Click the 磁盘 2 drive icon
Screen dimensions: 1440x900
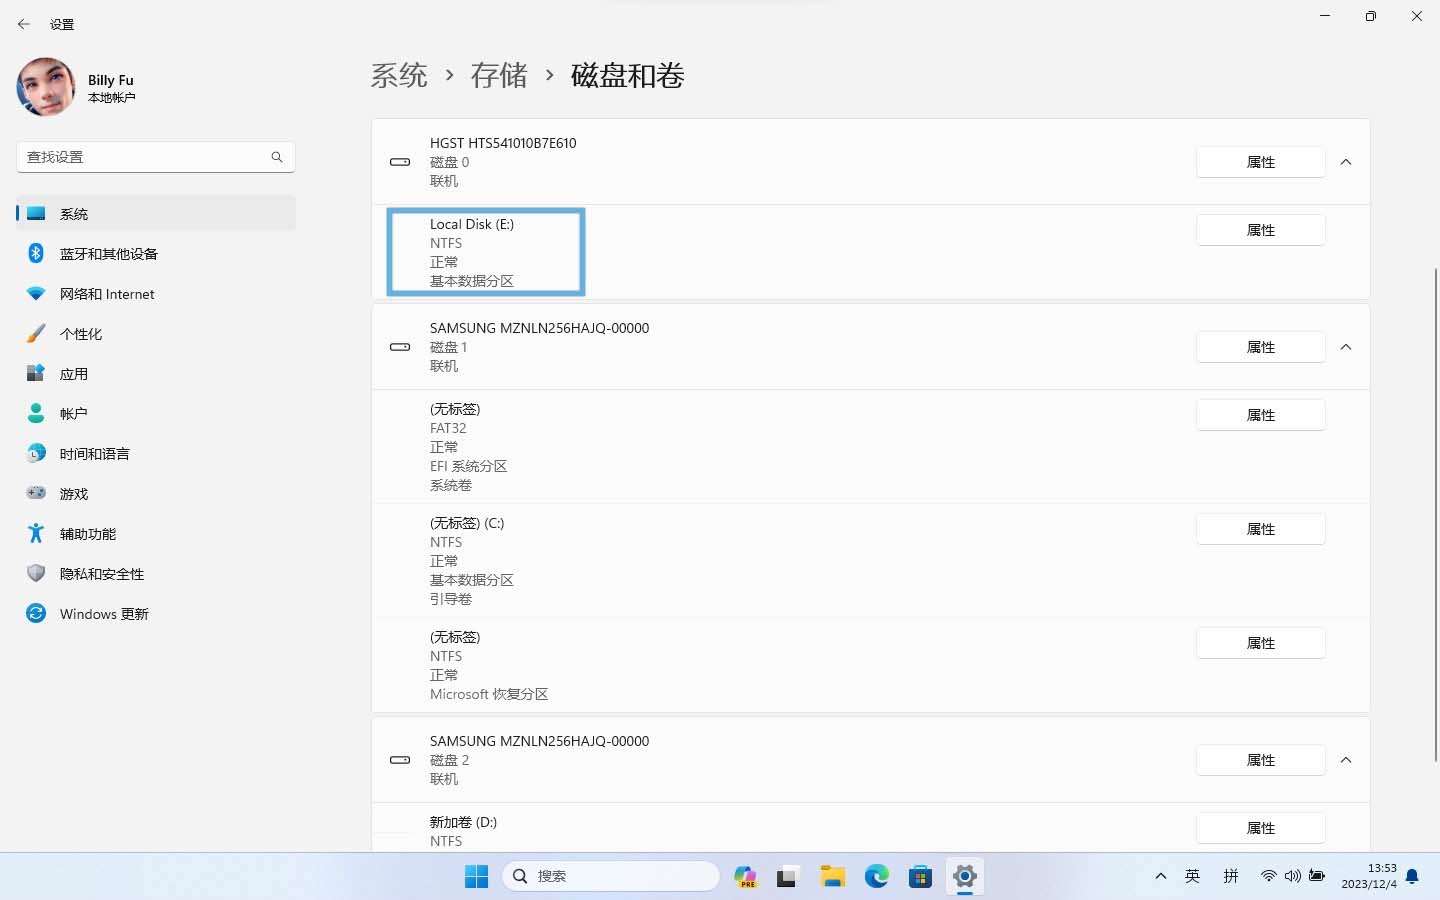pos(400,760)
